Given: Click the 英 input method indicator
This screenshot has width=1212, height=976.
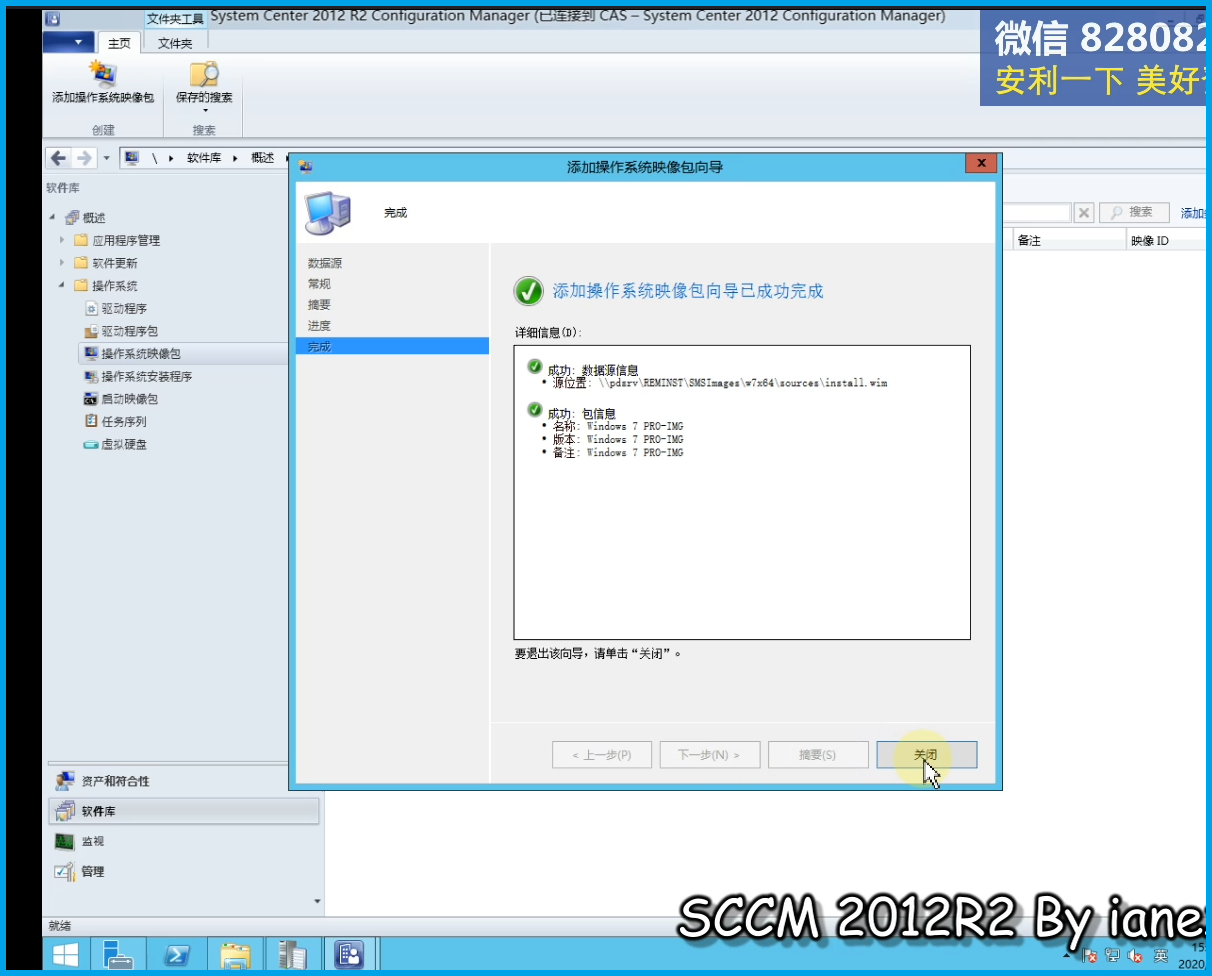Looking at the screenshot, I should (1161, 956).
